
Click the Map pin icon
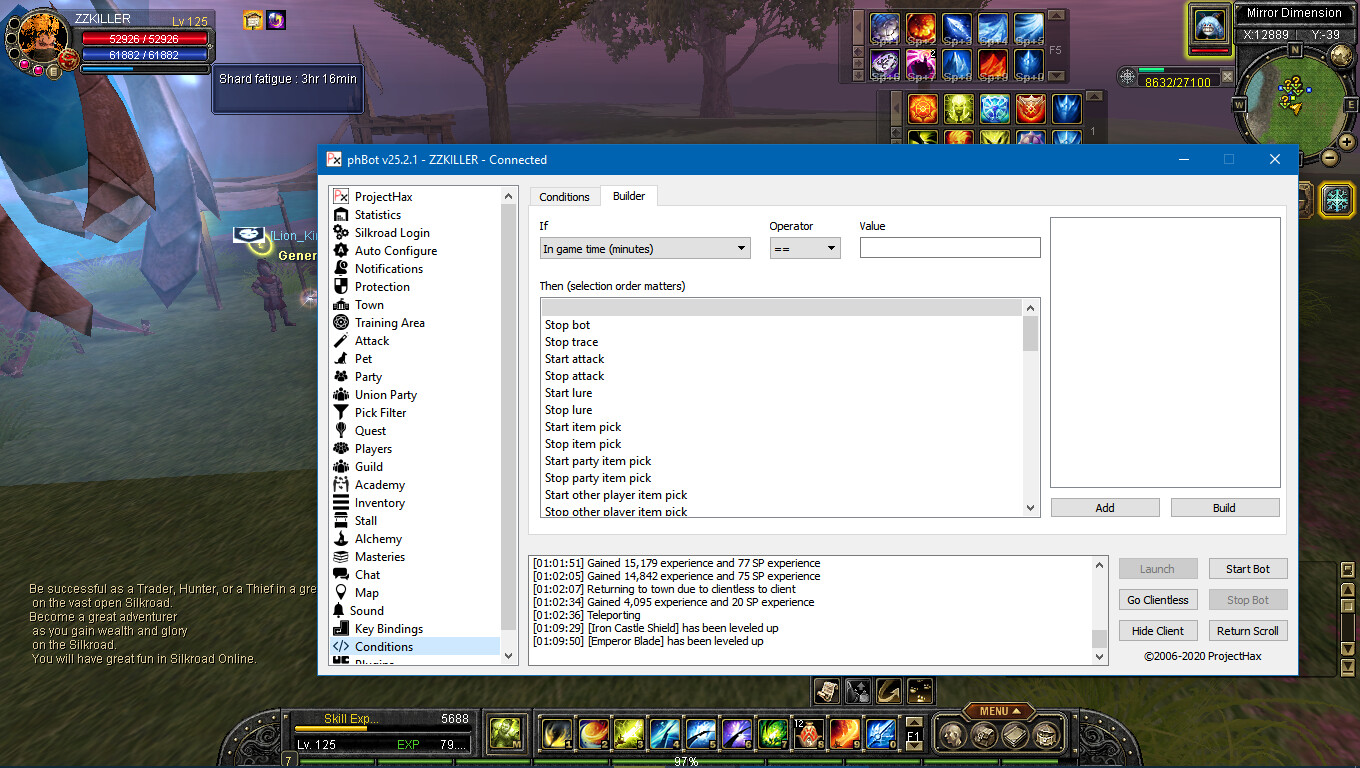coord(341,593)
